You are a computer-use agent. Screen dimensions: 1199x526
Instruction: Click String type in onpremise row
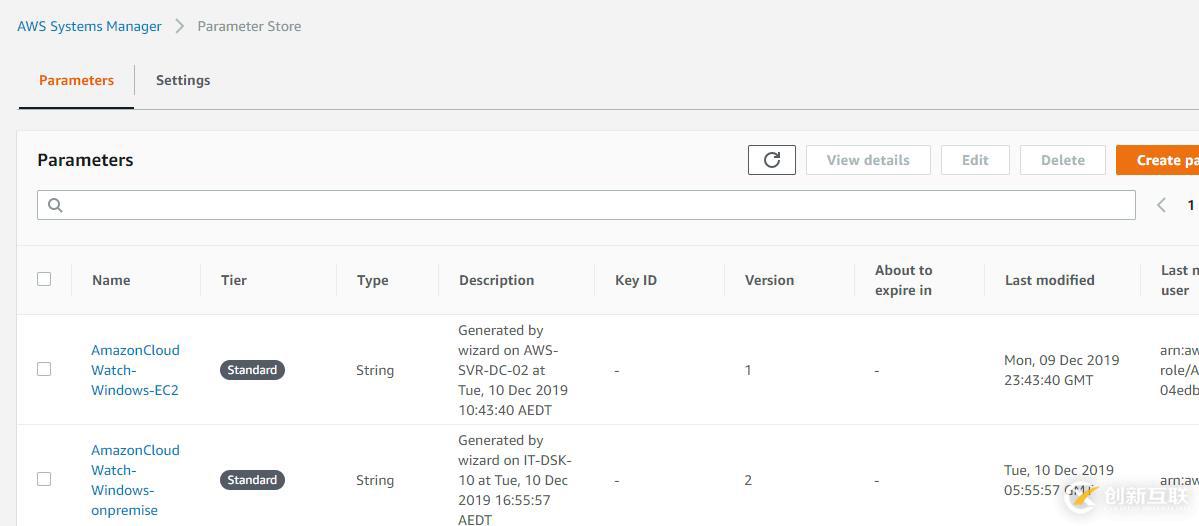(375, 480)
